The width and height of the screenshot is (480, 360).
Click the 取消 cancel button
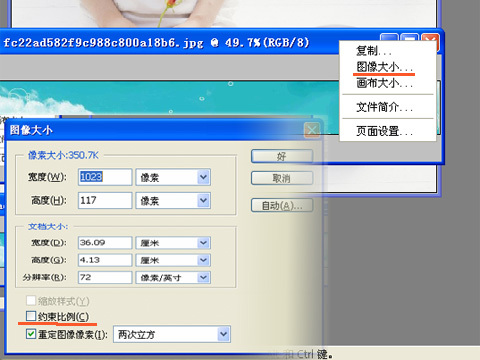(x=282, y=178)
